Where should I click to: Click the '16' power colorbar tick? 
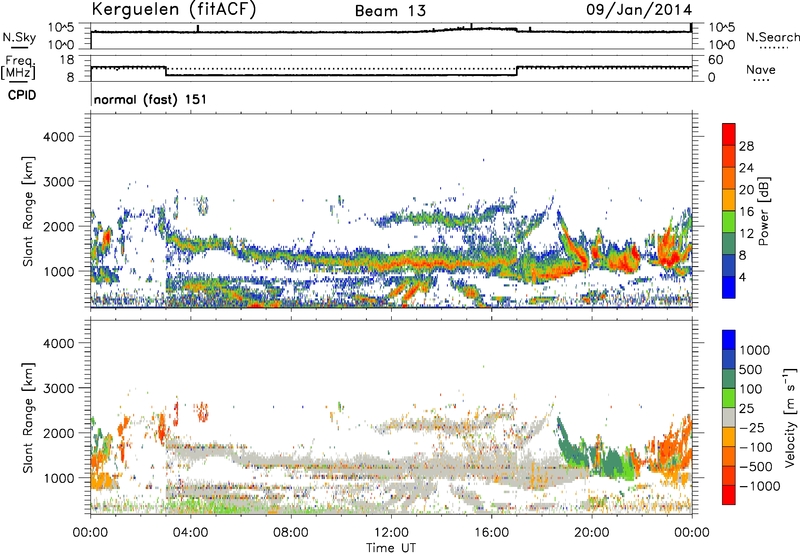pos(746,212)
